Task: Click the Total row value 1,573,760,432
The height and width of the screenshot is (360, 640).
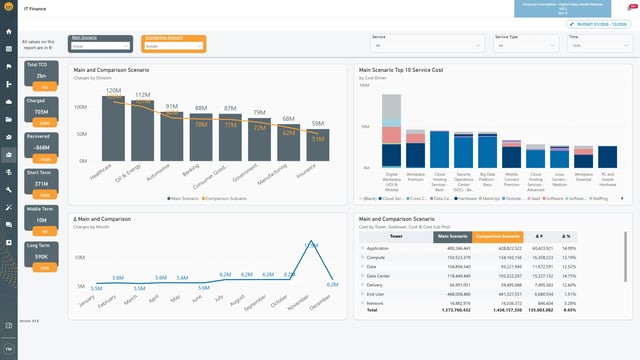Action: (x=456, y=310)
